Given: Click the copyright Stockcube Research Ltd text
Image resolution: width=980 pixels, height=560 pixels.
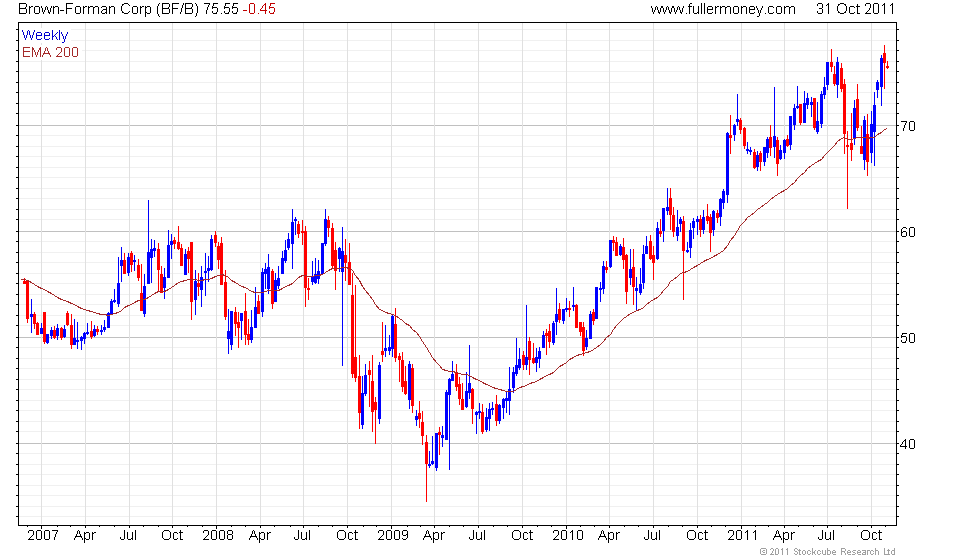Looking at the screenshot, I should click(x=828, y=552).
